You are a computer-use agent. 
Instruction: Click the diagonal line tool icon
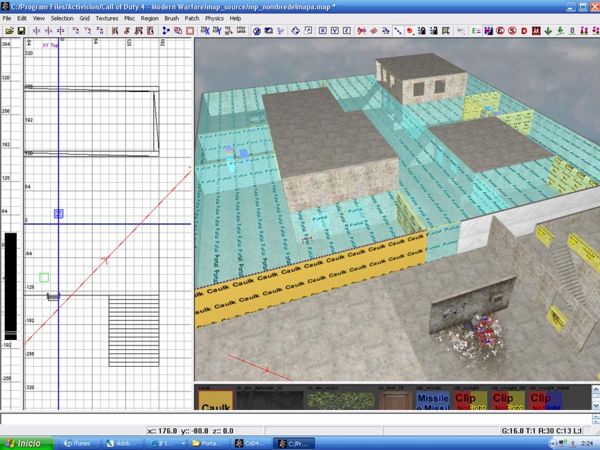tap(398, 31)
